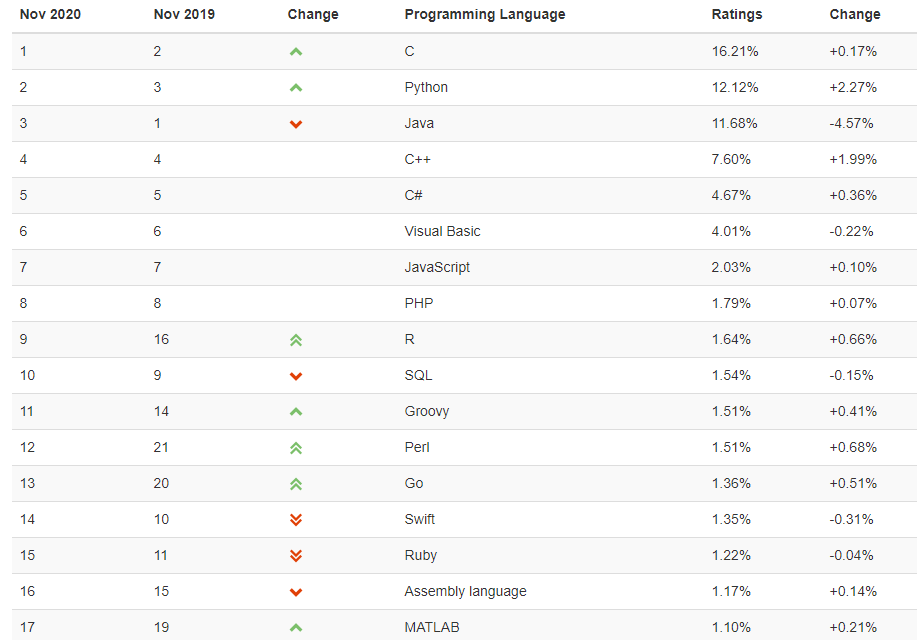Viewport: 917px width, 640px height.
Task: Click the green up arrow in Python row
Action: point(296,88)
